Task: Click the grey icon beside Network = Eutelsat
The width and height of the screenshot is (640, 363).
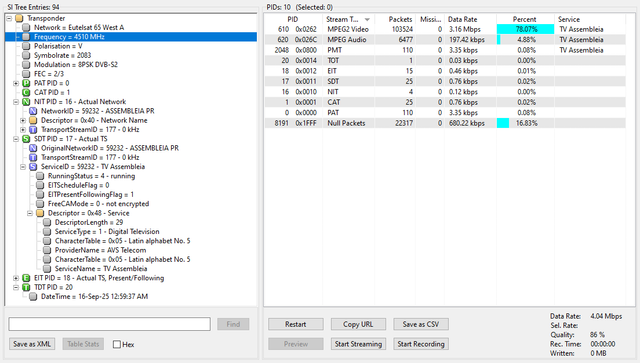Action: pos(26,27)
